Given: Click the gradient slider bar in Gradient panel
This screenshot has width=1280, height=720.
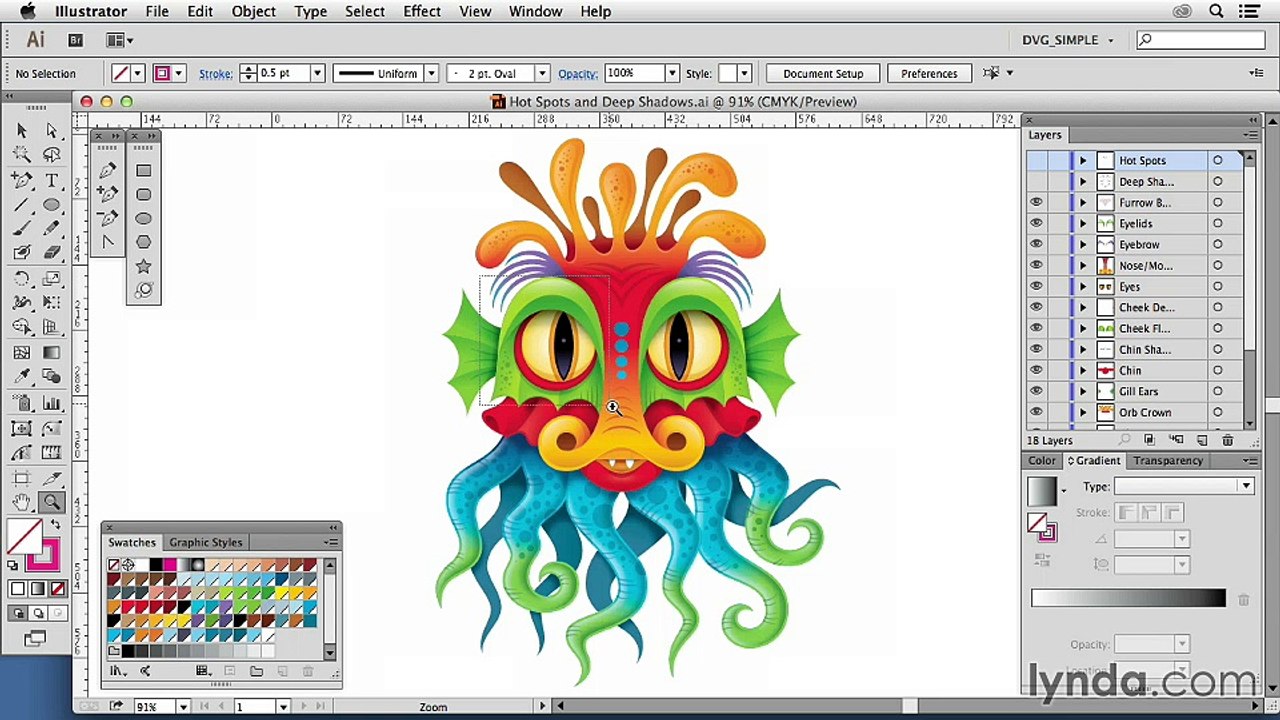Looking at the screenshot, I should click(x=1128, y=598).
